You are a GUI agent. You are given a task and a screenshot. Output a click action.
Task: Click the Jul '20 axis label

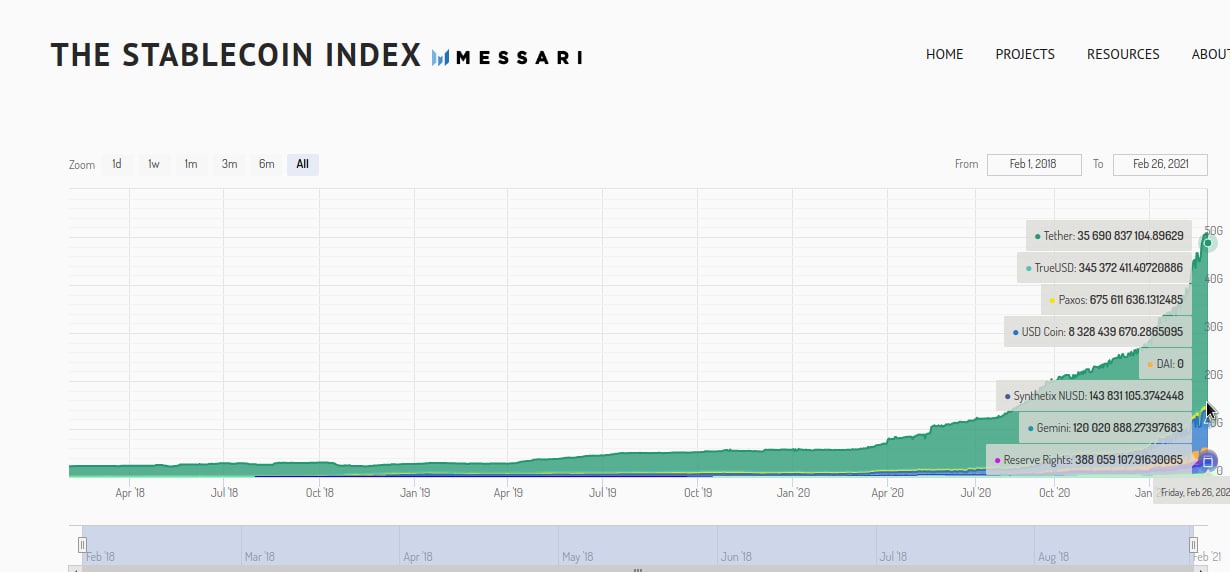pyautogui.click(x=976, y=493)
